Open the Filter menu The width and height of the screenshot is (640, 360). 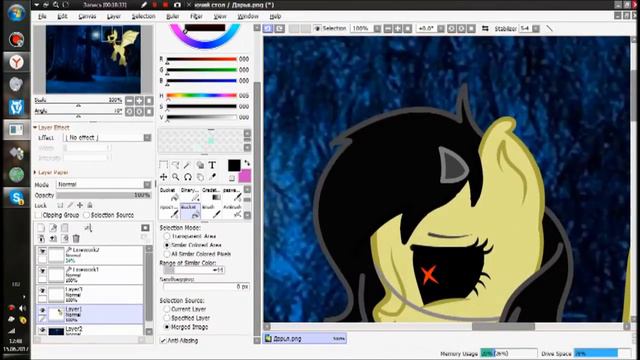(196, 16)
